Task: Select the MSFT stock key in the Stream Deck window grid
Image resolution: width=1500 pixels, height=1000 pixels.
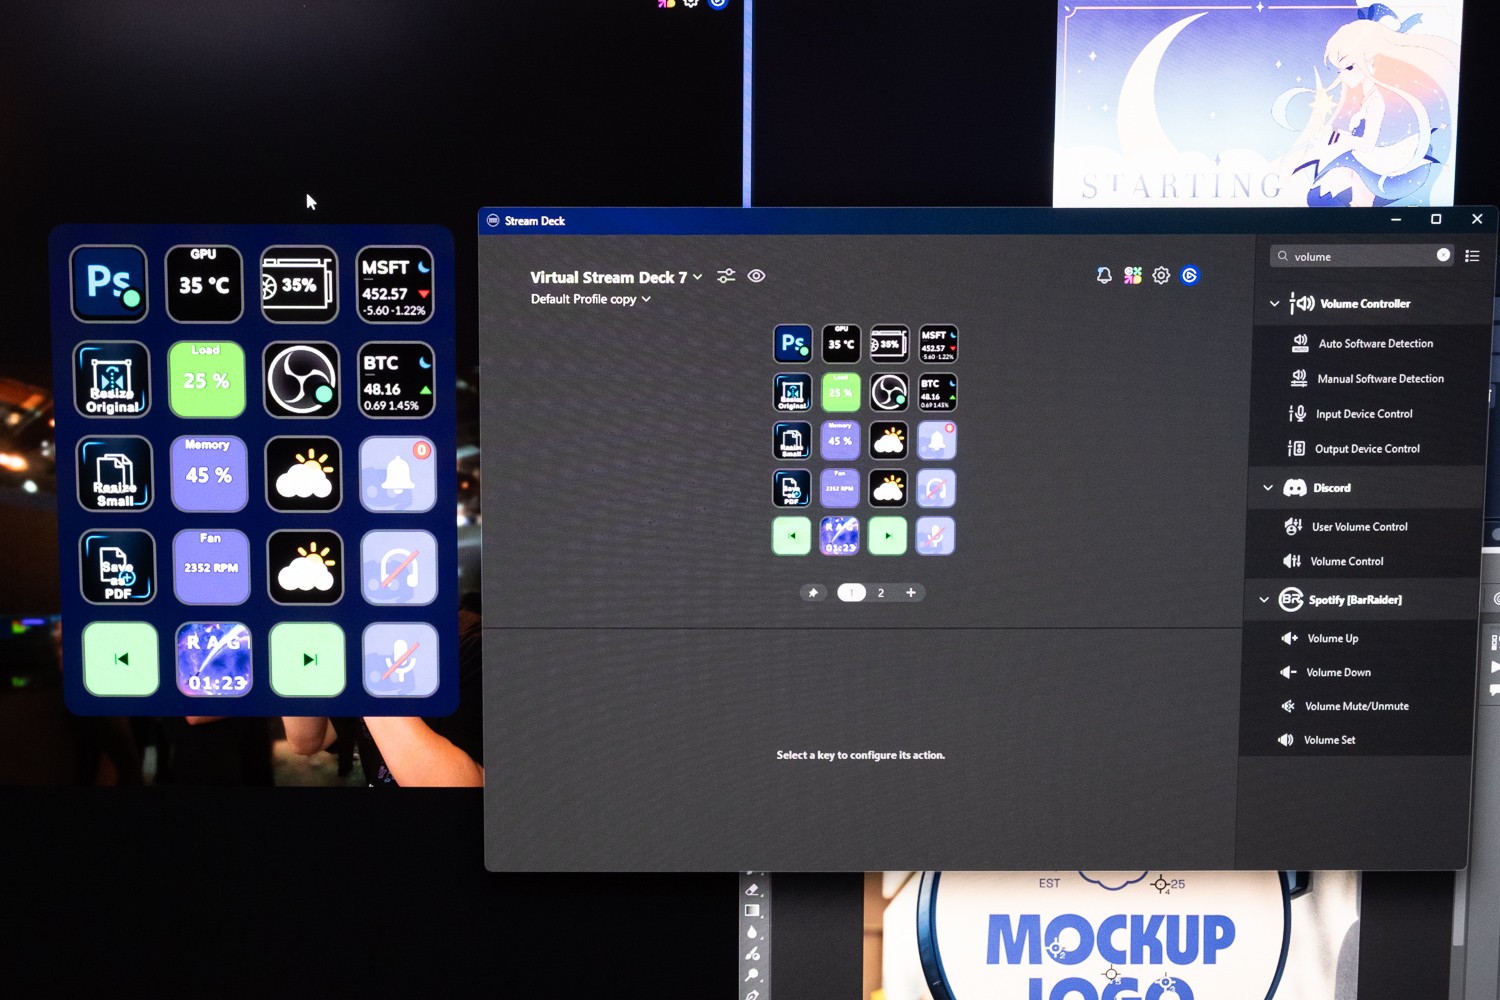Action: [x=938, y=344]
